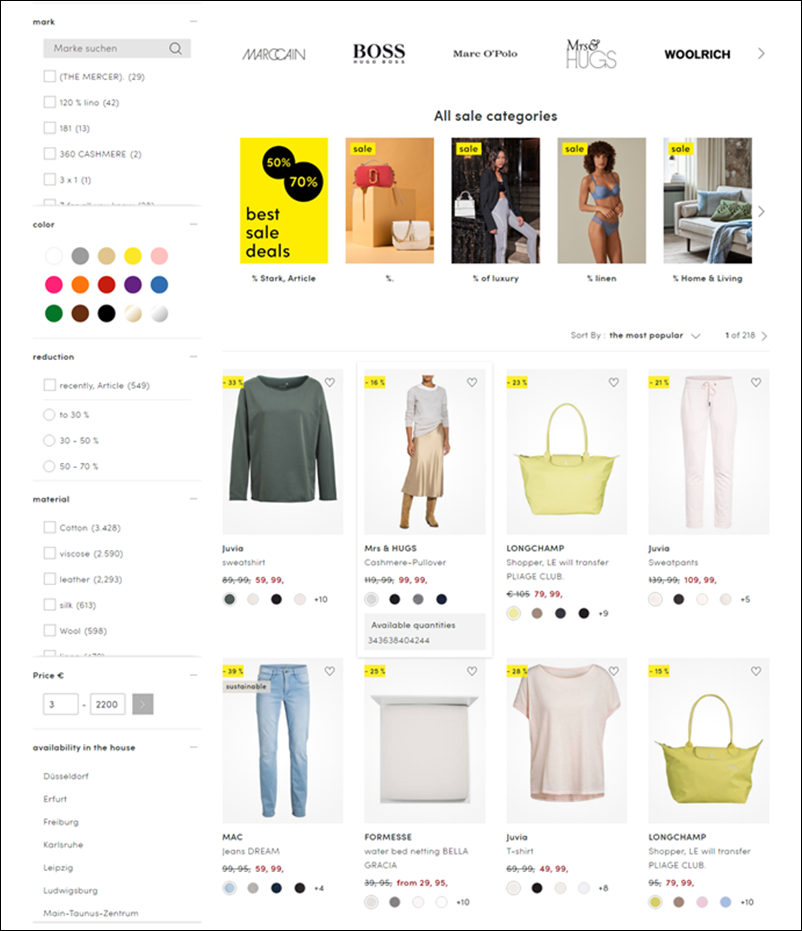Screen dimensions: 802x931
Task: Show next brand logos with arrow
Action: coord(761,53)
